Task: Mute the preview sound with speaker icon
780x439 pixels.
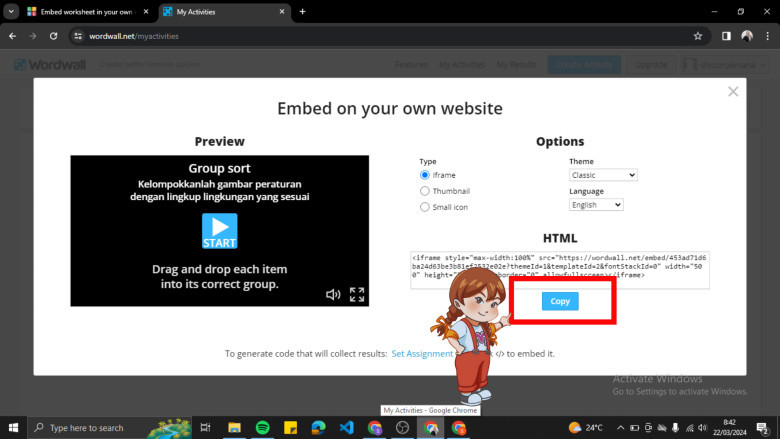Action: tap(333, 295)
